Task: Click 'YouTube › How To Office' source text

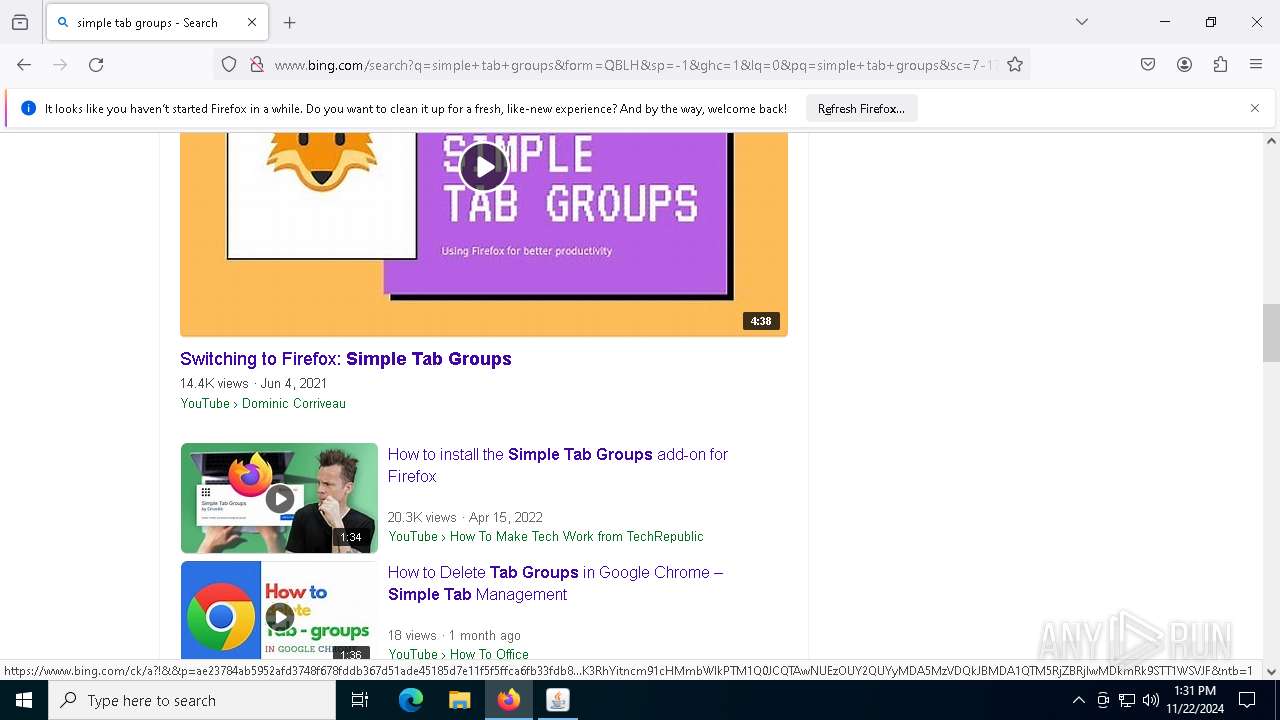Action: pos(458,654)
